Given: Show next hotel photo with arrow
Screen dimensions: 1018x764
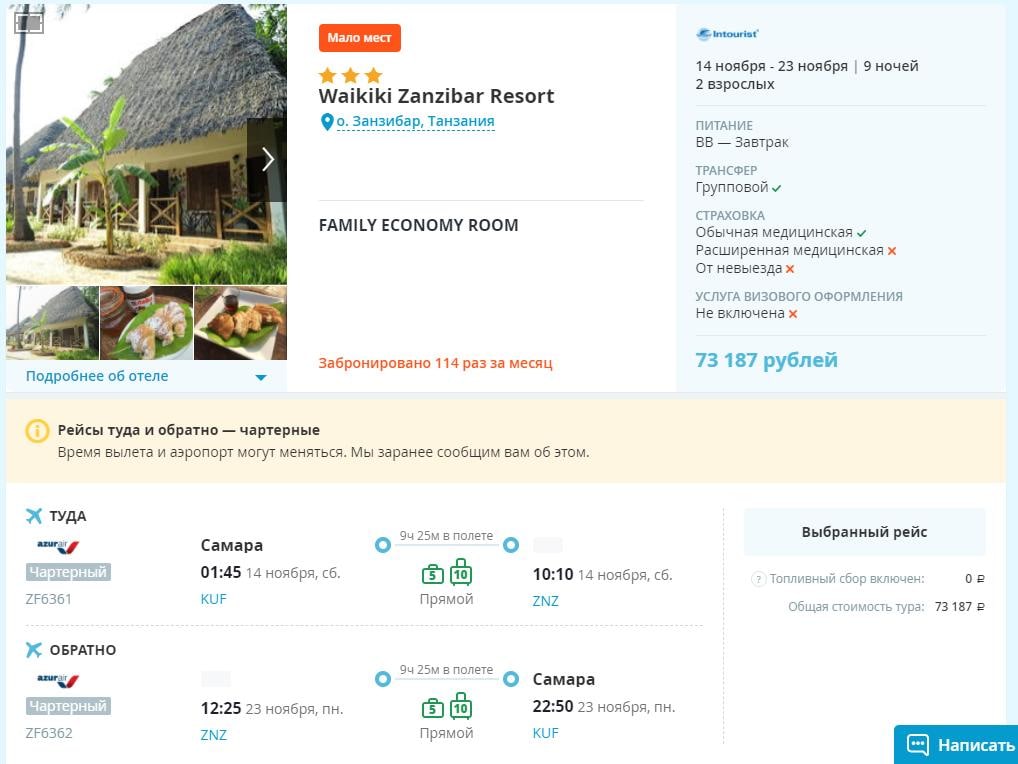Looking at the screenshot, I should tap(267, 160).
